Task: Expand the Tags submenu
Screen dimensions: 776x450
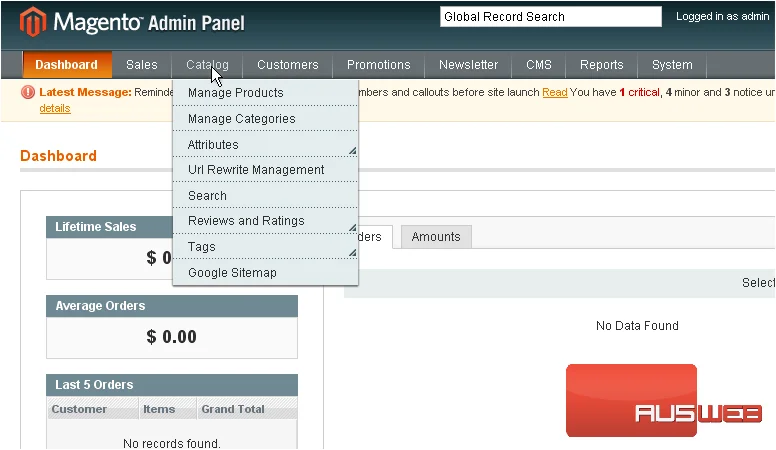Action: [265, 247]
